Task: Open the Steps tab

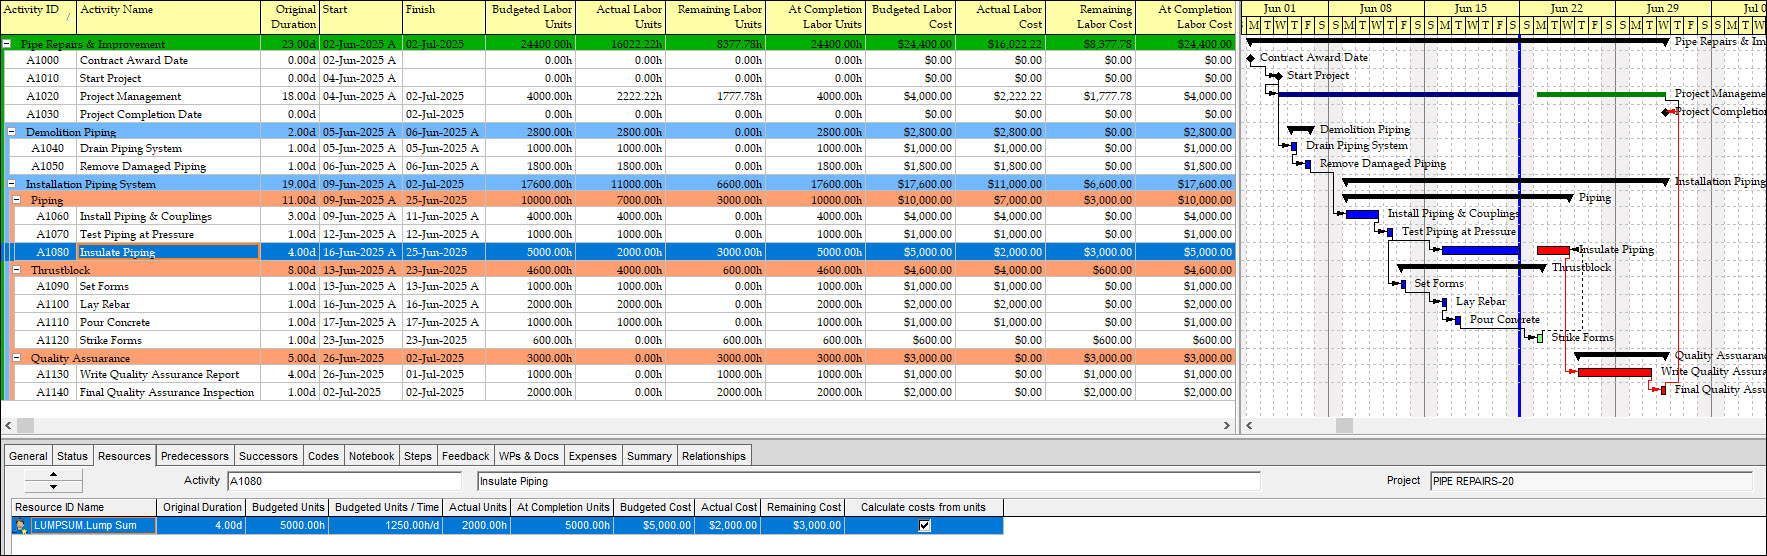Action: click(x=418, y=456)
